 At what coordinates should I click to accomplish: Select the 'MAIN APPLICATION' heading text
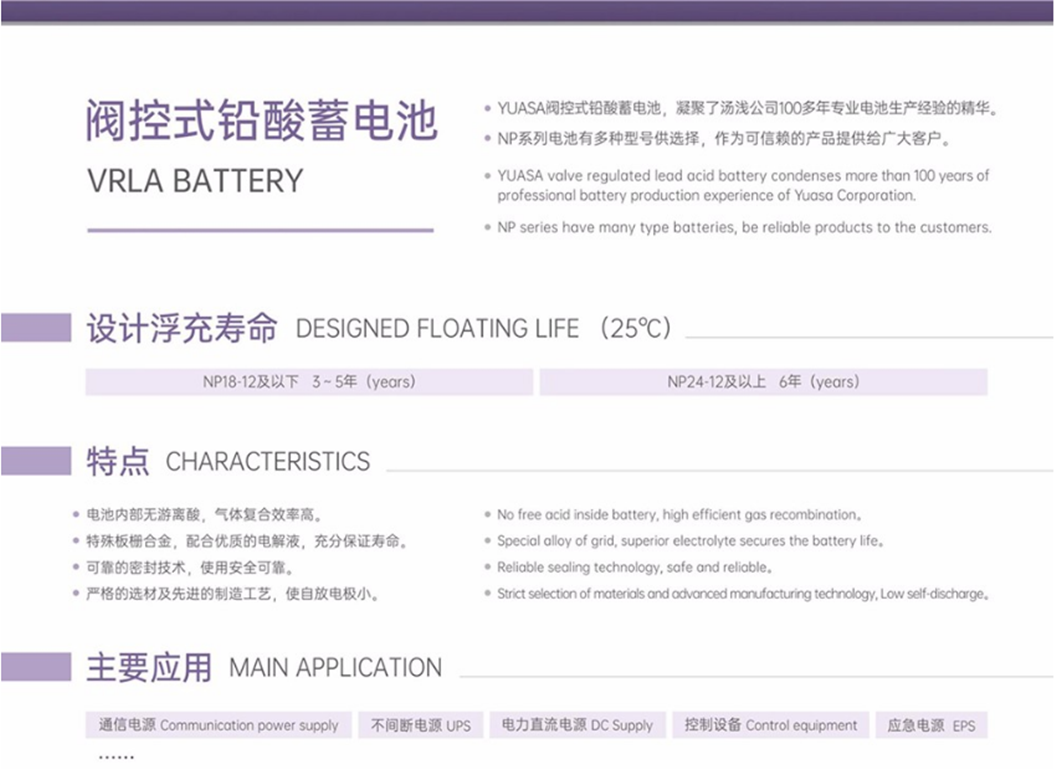tap(335, 668)
